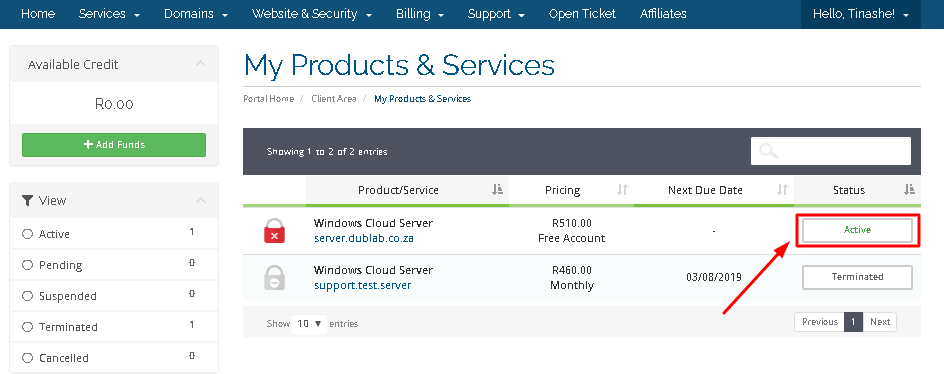Click the sort icon in the Product/Service column
944x374 pixels.
(x=497, y=190)
